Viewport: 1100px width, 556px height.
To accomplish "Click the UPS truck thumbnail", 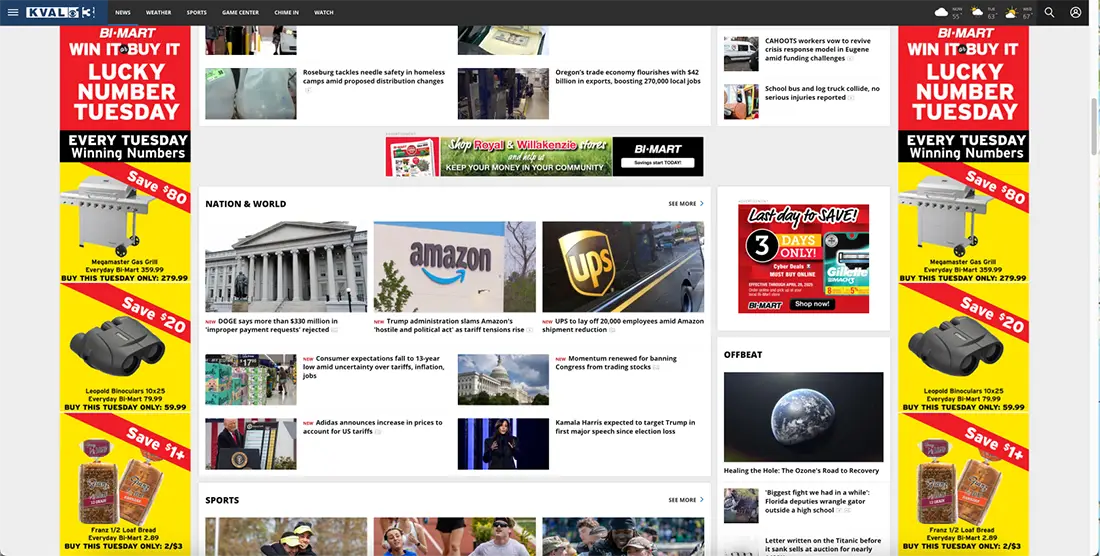I will [x=623, y=267].
